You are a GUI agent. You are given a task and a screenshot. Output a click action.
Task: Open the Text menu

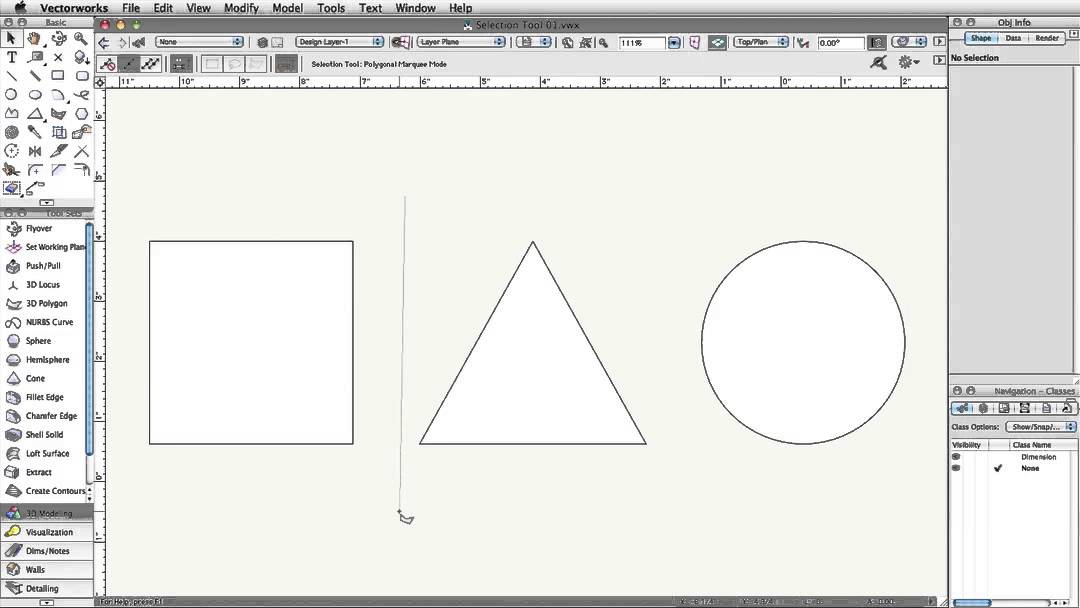[370, 8]
